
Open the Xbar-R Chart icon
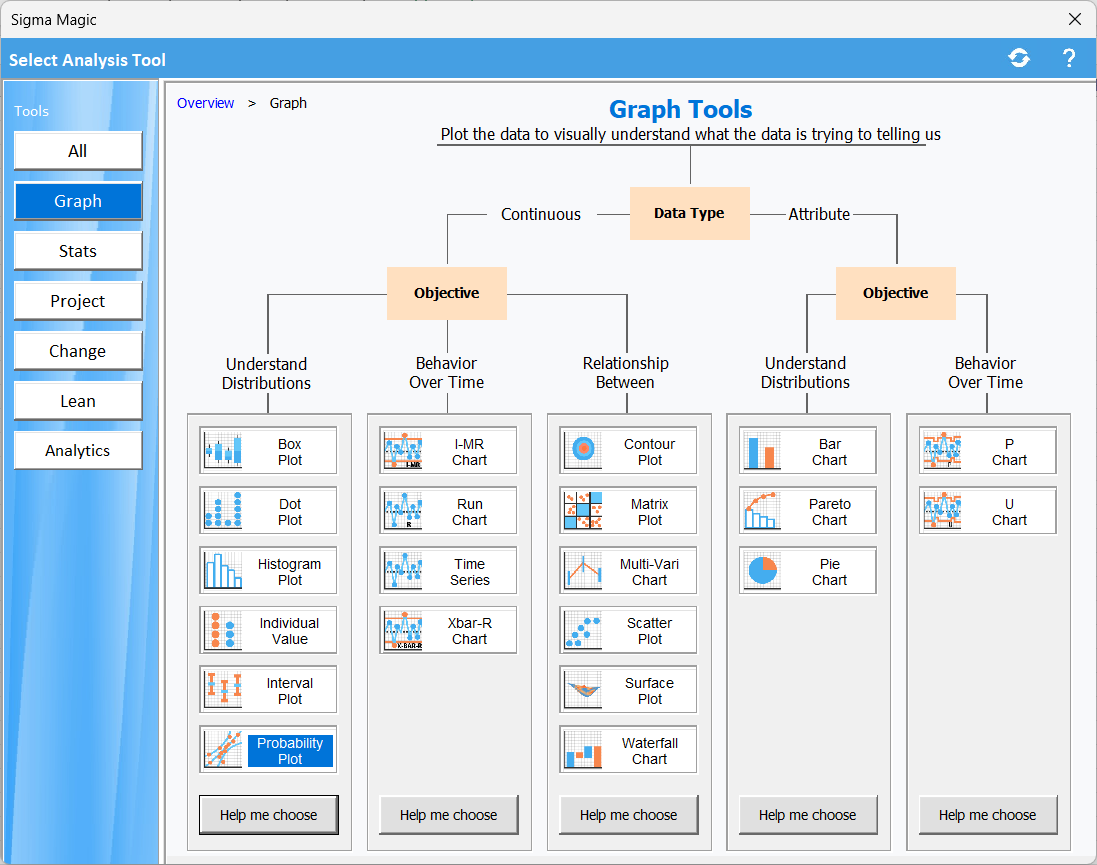pos(403,631)
